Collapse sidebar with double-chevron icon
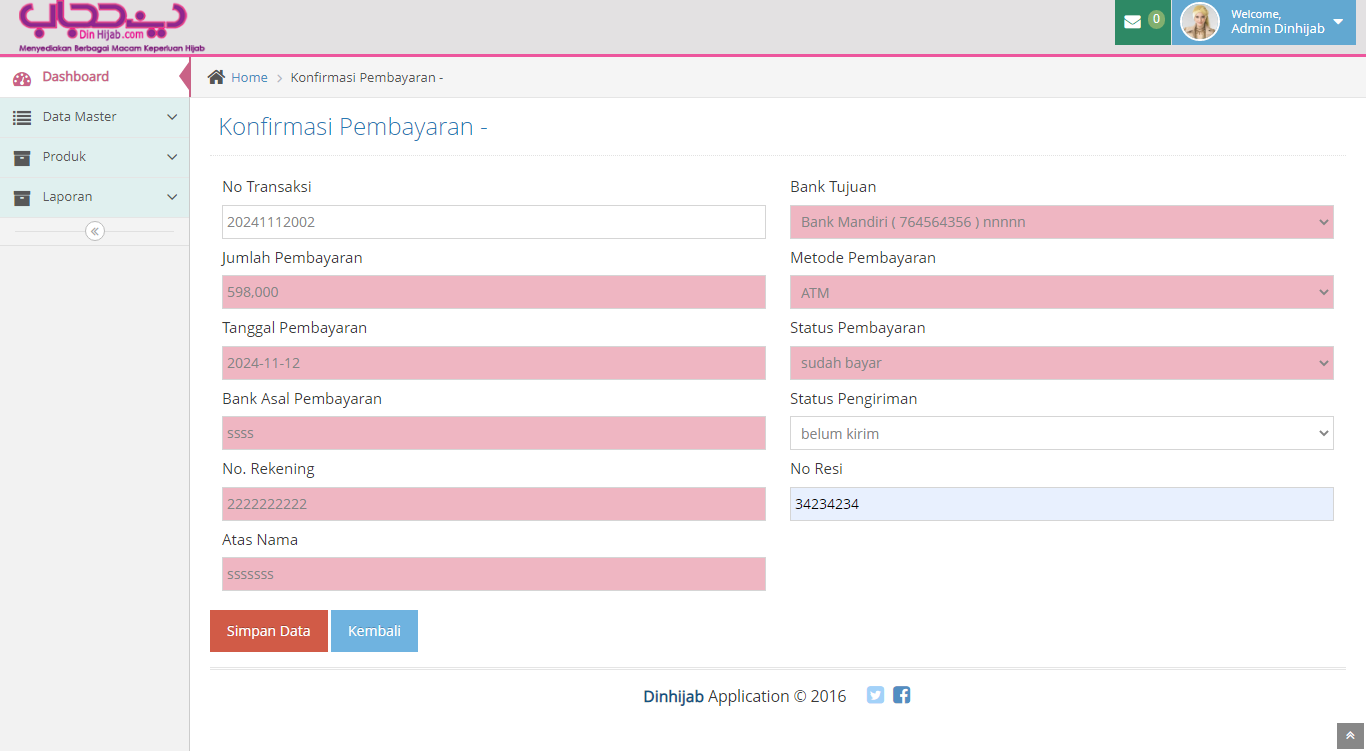 click(95, 231)
